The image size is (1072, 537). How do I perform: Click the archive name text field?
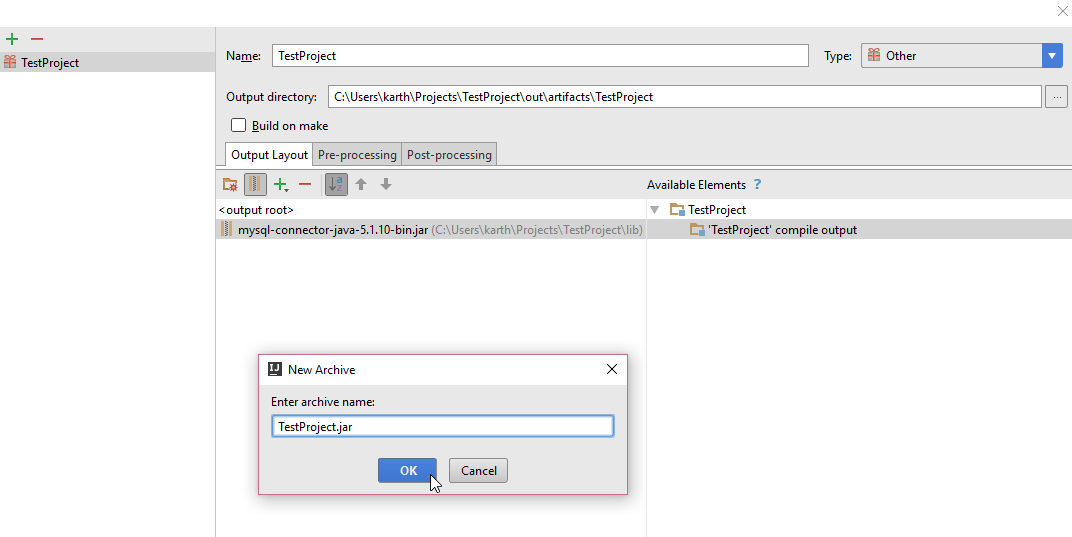click(442, 426)
